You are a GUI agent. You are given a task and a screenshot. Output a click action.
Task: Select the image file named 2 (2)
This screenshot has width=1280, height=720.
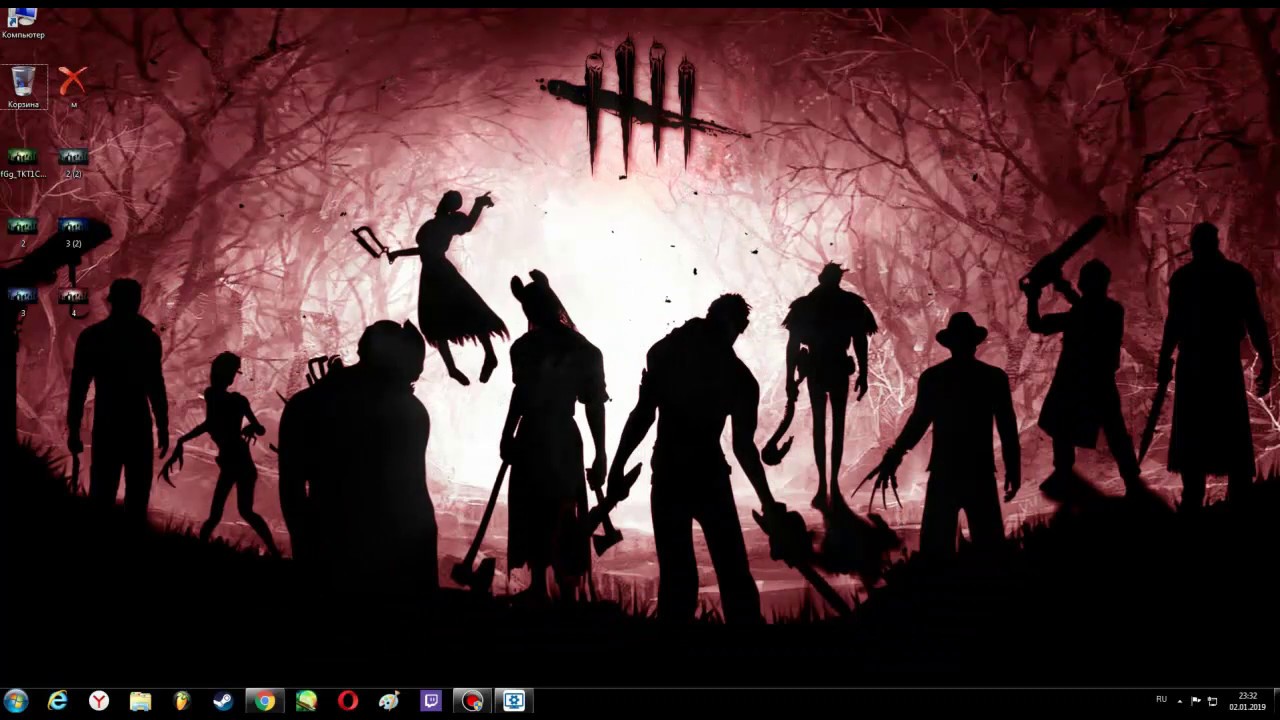tap(73, 163)
